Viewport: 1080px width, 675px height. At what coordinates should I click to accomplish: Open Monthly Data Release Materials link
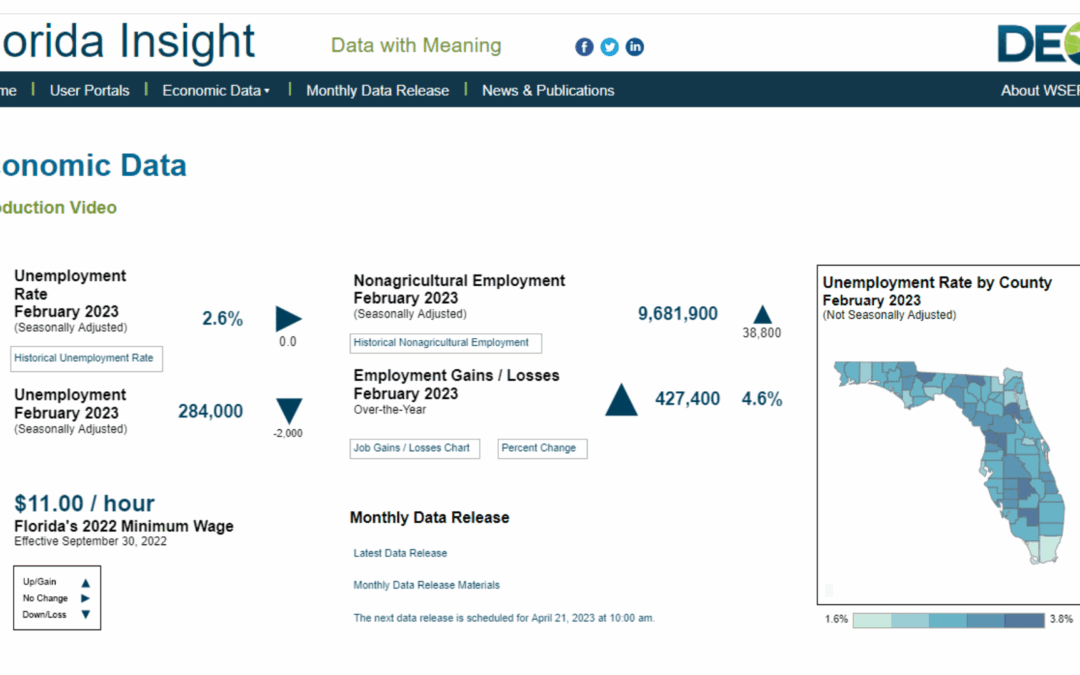426,585
